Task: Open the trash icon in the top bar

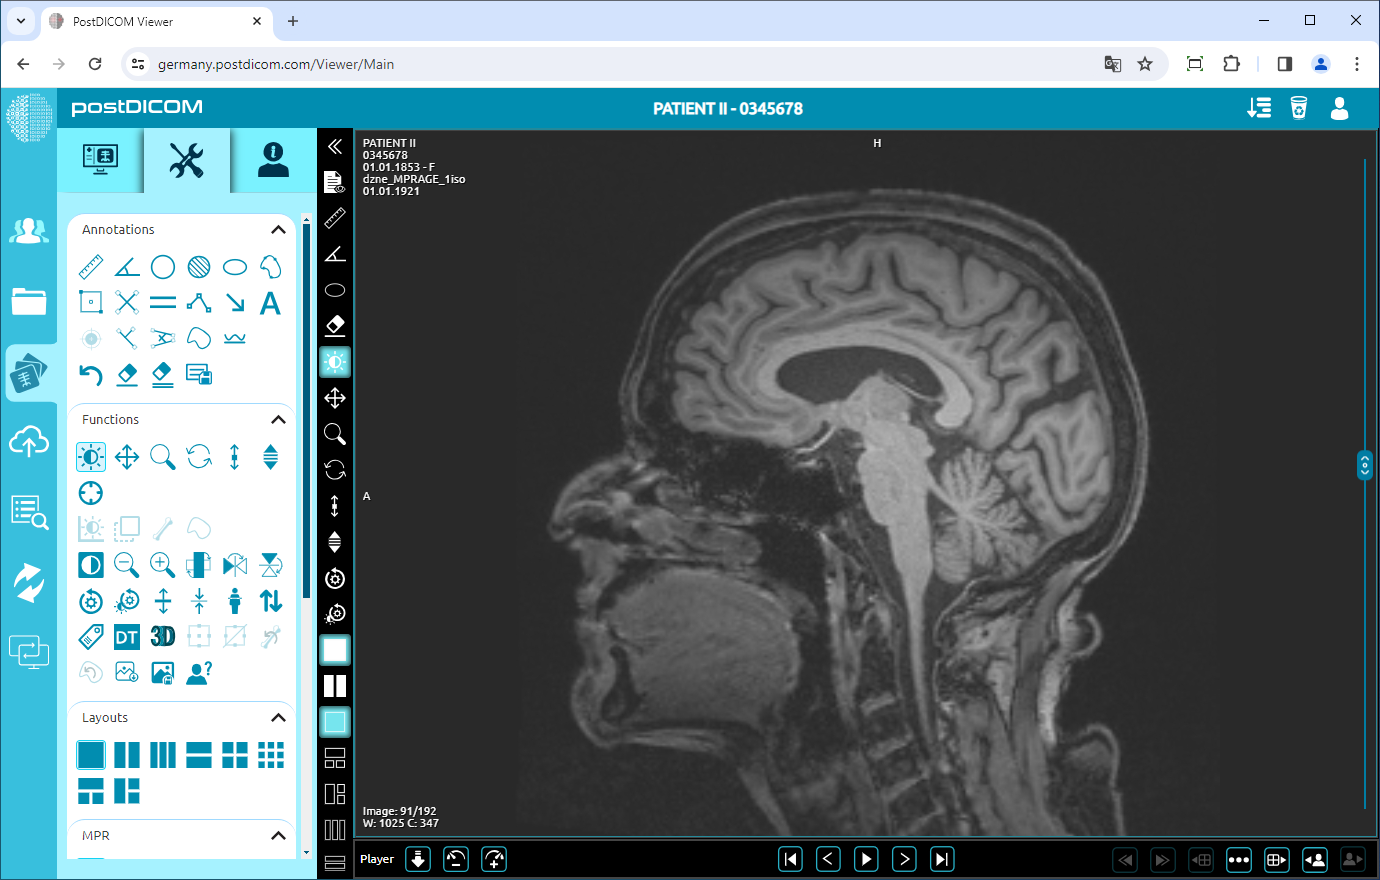Action: coord(1299,108)
